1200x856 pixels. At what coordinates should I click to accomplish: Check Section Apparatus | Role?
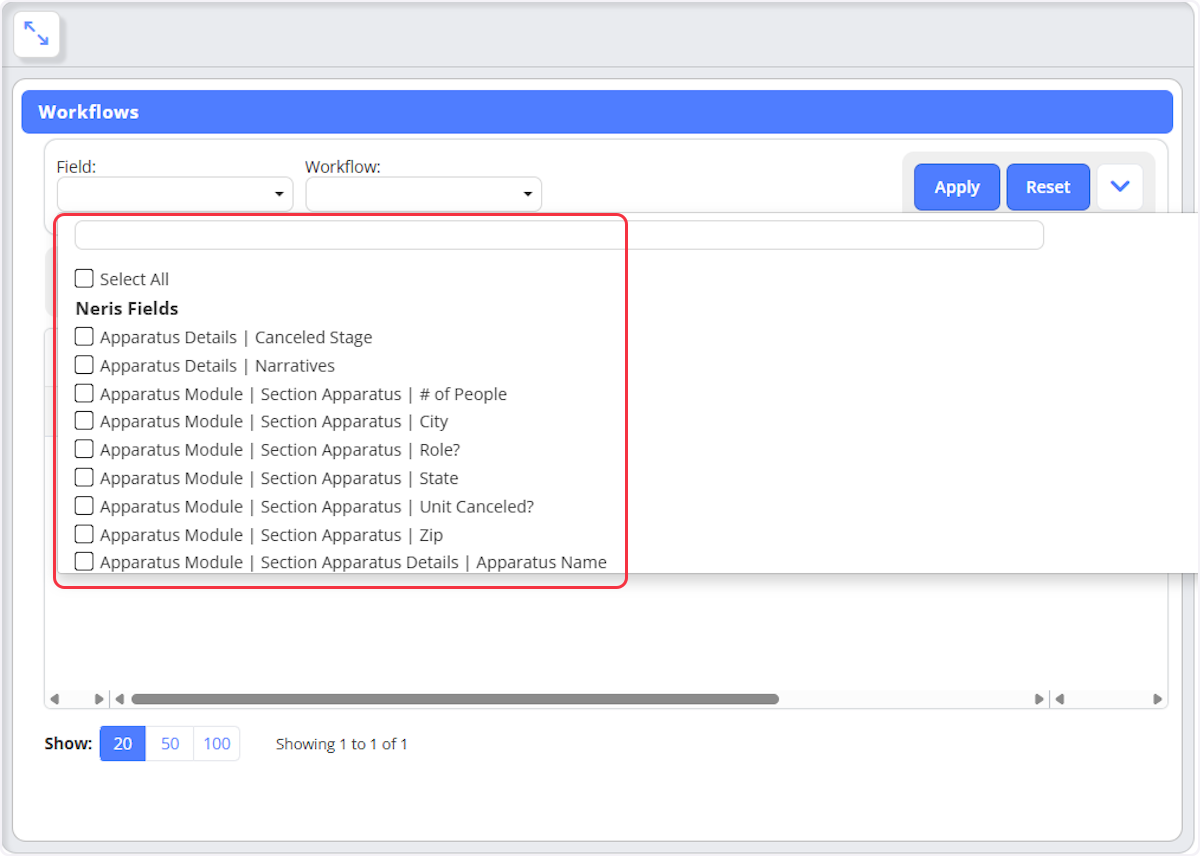coord(84,449)
